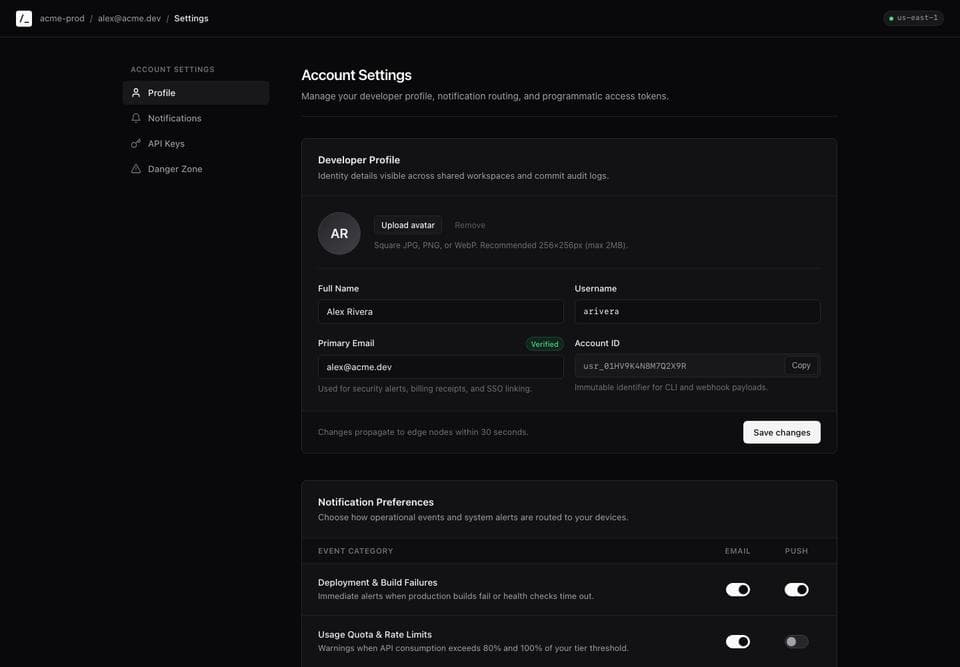The height and width of the screenshot is (667, 960).
Task: Turn off email for Usage Quota alerts
Action: (x=738, y=641)
